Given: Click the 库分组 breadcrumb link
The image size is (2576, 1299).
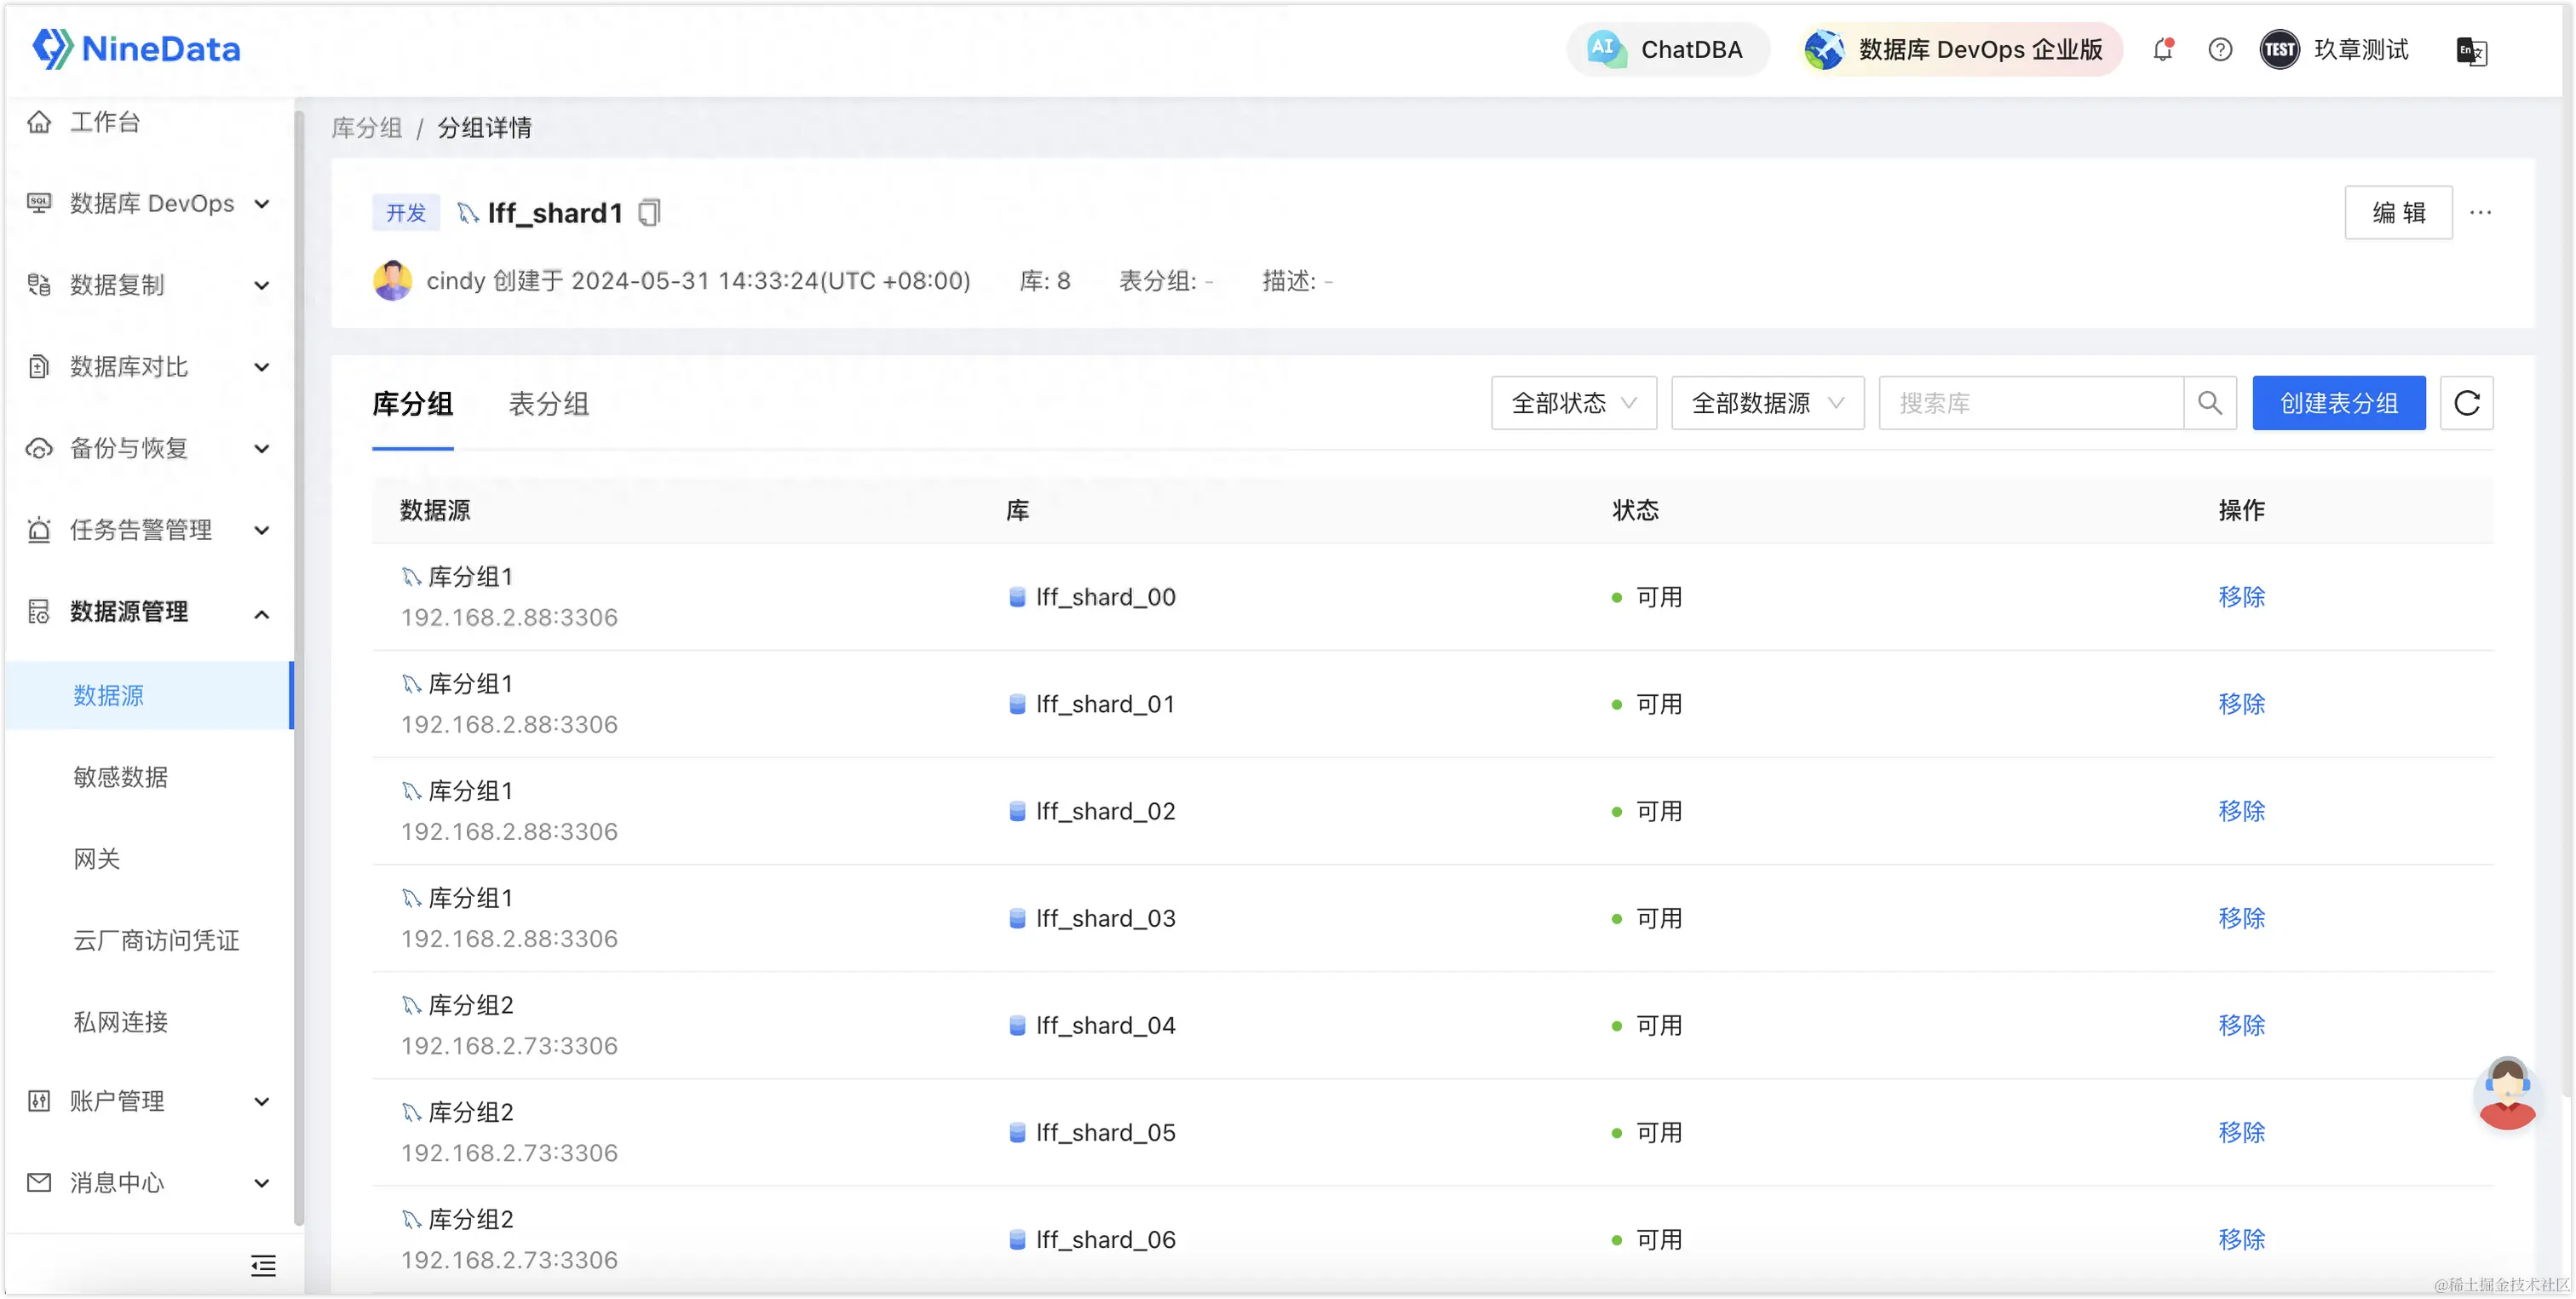Looking at the screenshot, I should (x=366, y=128).
